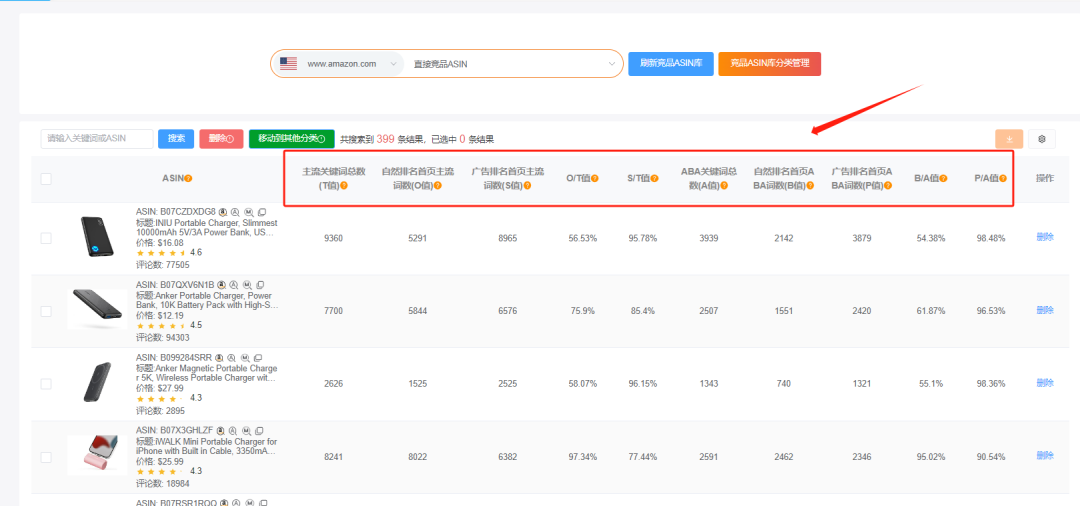Click the red 删除 button in toolbar

click(221, 138)
